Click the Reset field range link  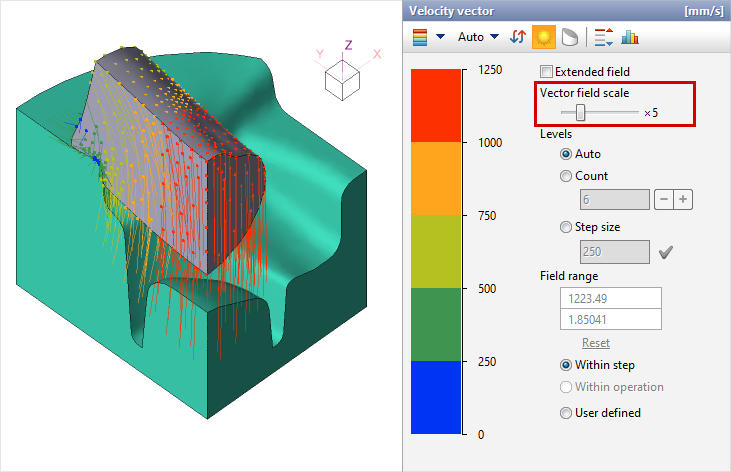(596, 343)
